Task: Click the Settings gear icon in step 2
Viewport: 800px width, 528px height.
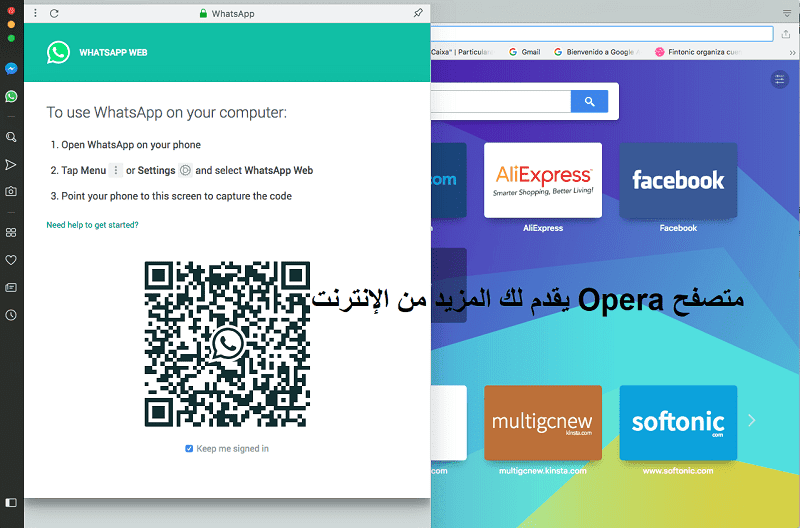Action: pos(185,170)
